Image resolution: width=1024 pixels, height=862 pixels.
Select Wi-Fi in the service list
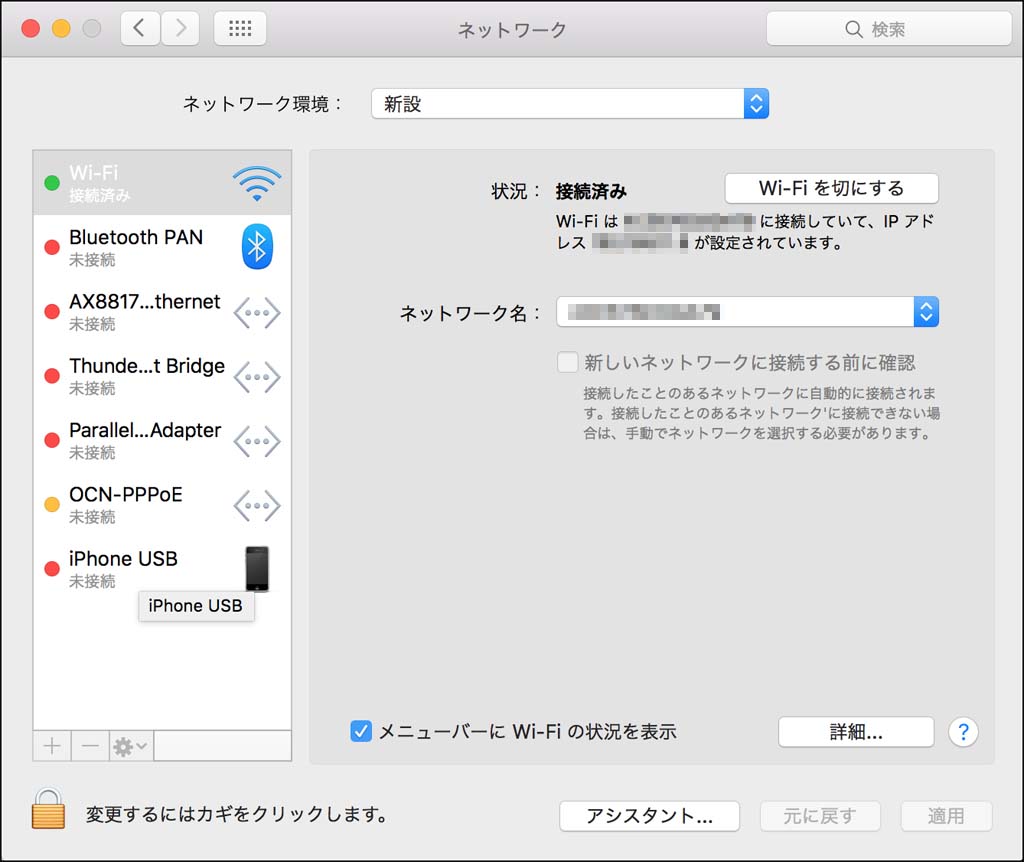point(162,183)
